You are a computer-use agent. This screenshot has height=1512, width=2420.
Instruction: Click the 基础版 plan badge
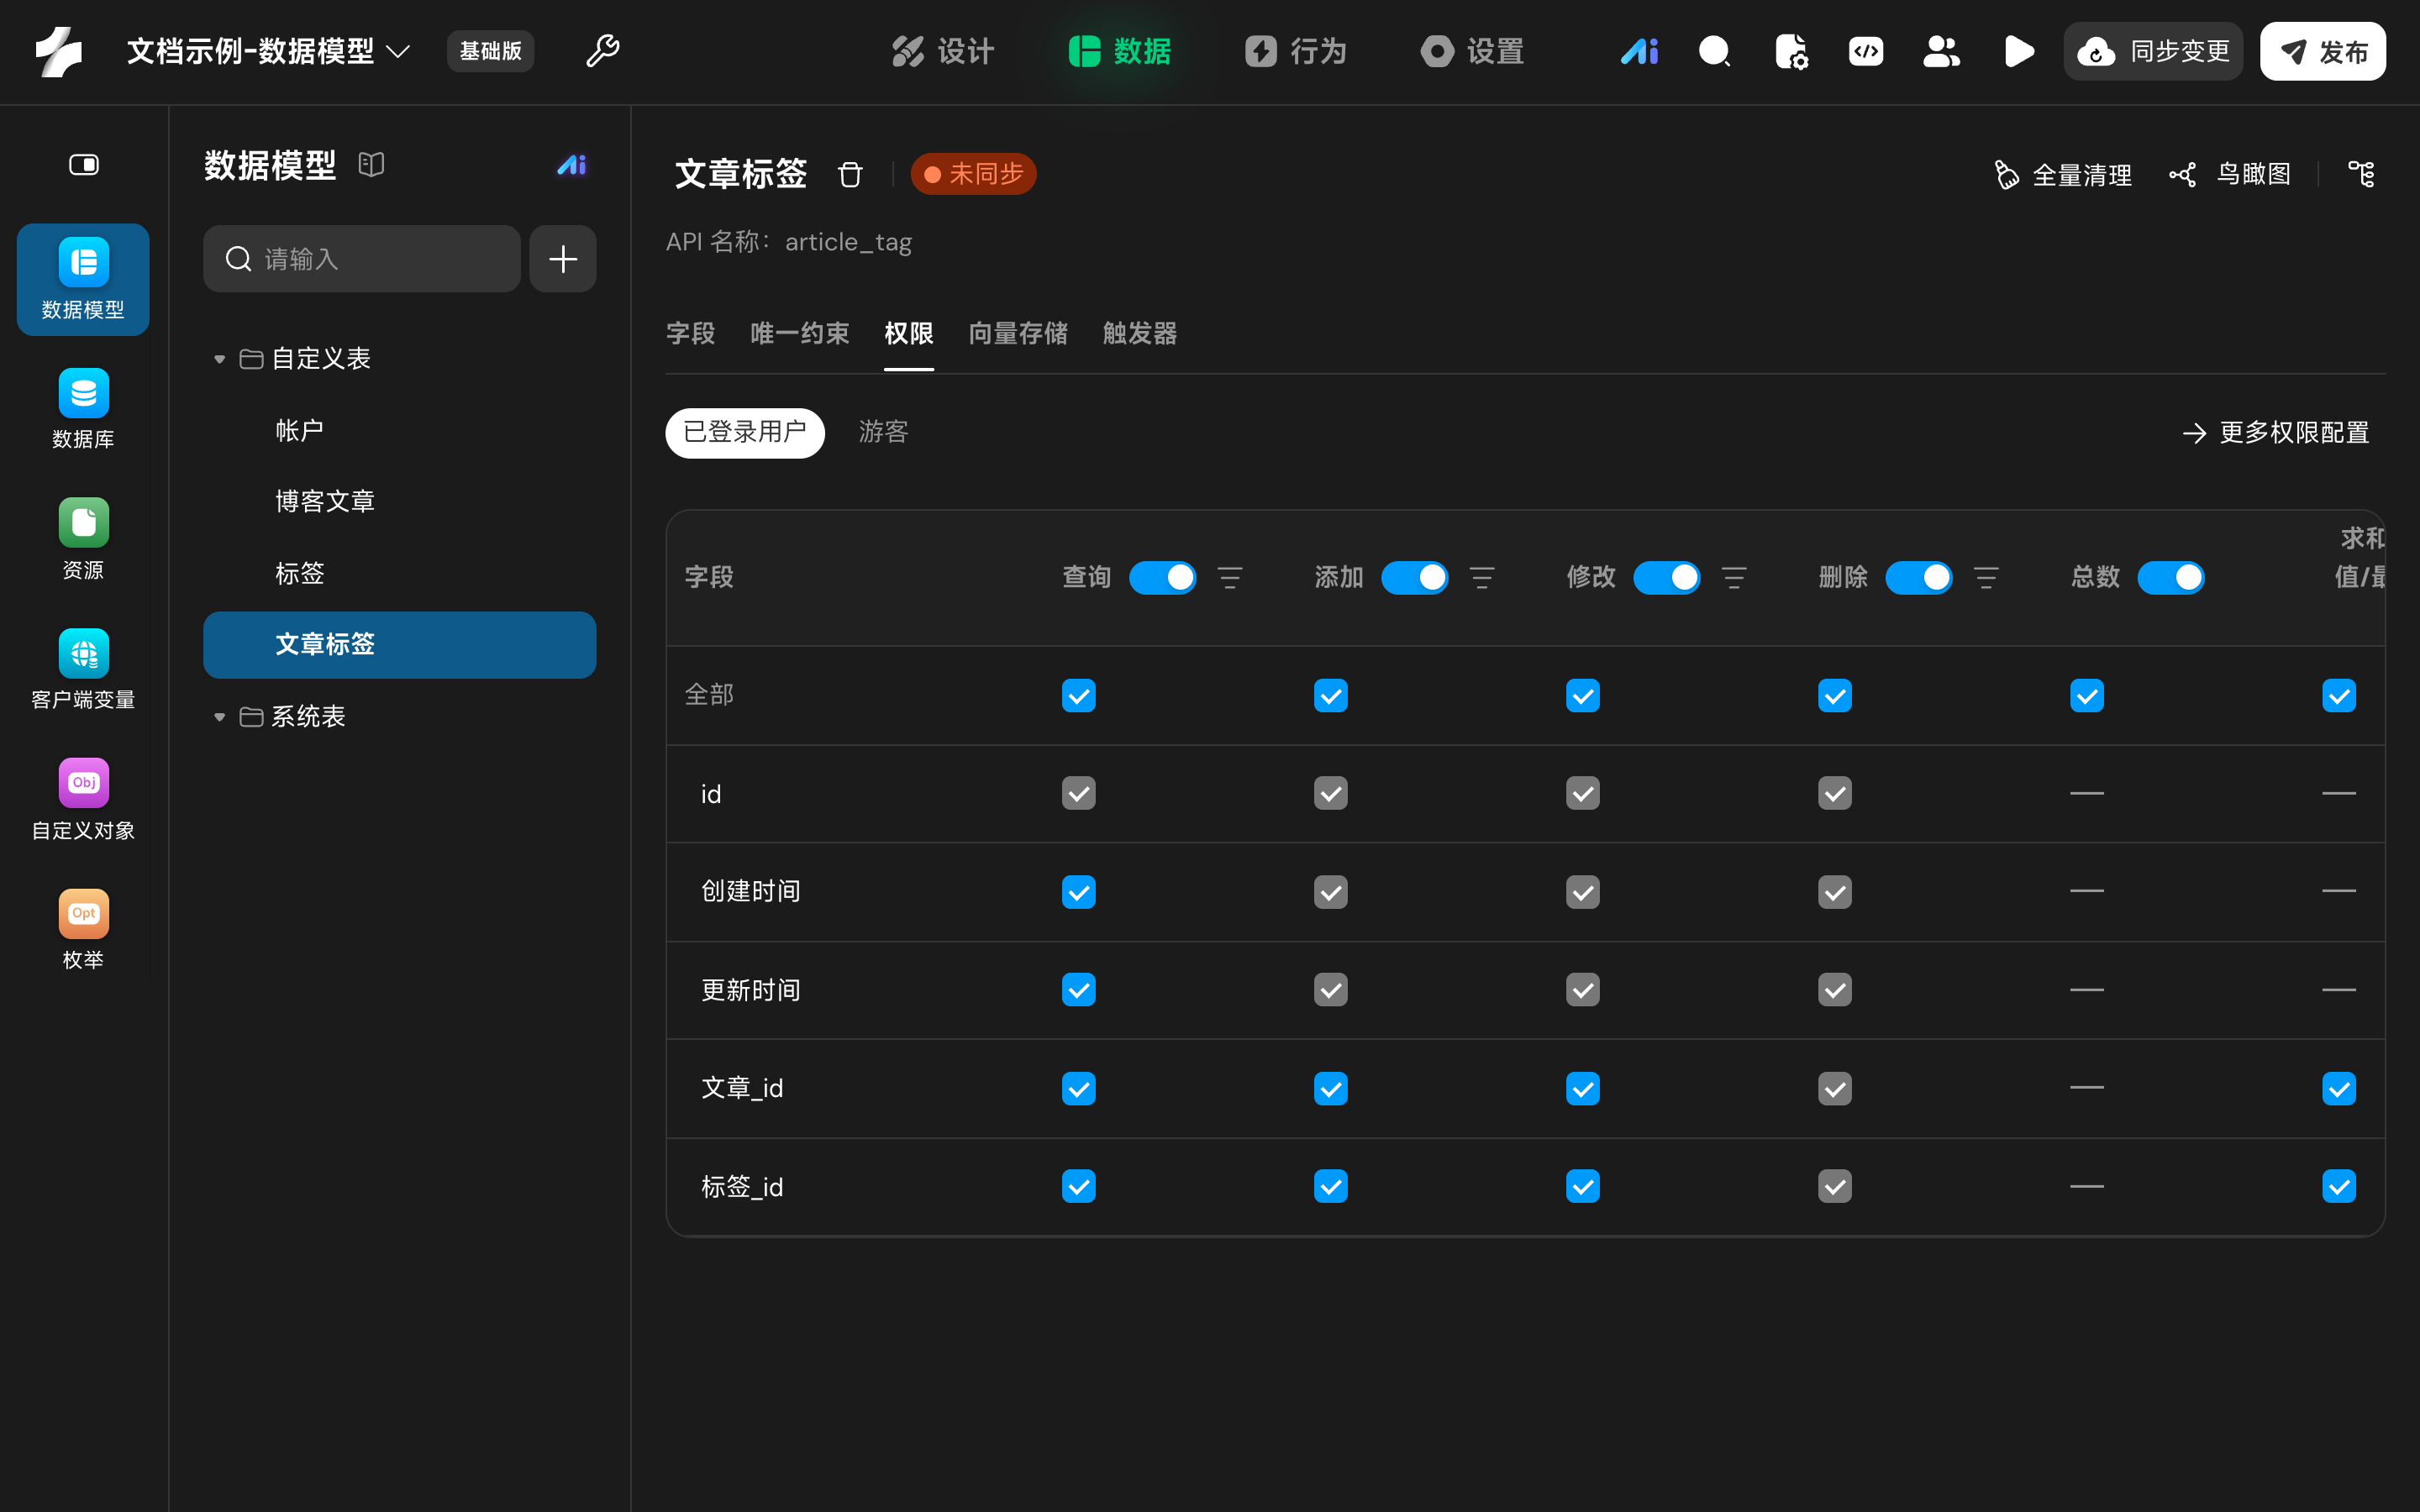pyautogui.click(x=490, y=51)
